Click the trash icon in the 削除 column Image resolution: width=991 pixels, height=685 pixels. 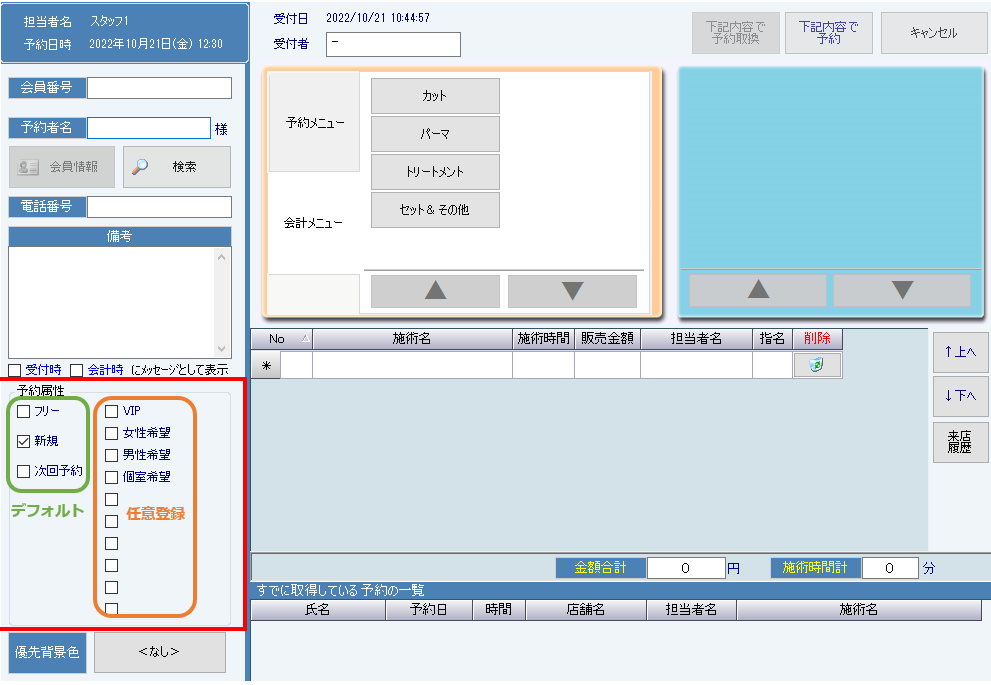coord(816,366)
